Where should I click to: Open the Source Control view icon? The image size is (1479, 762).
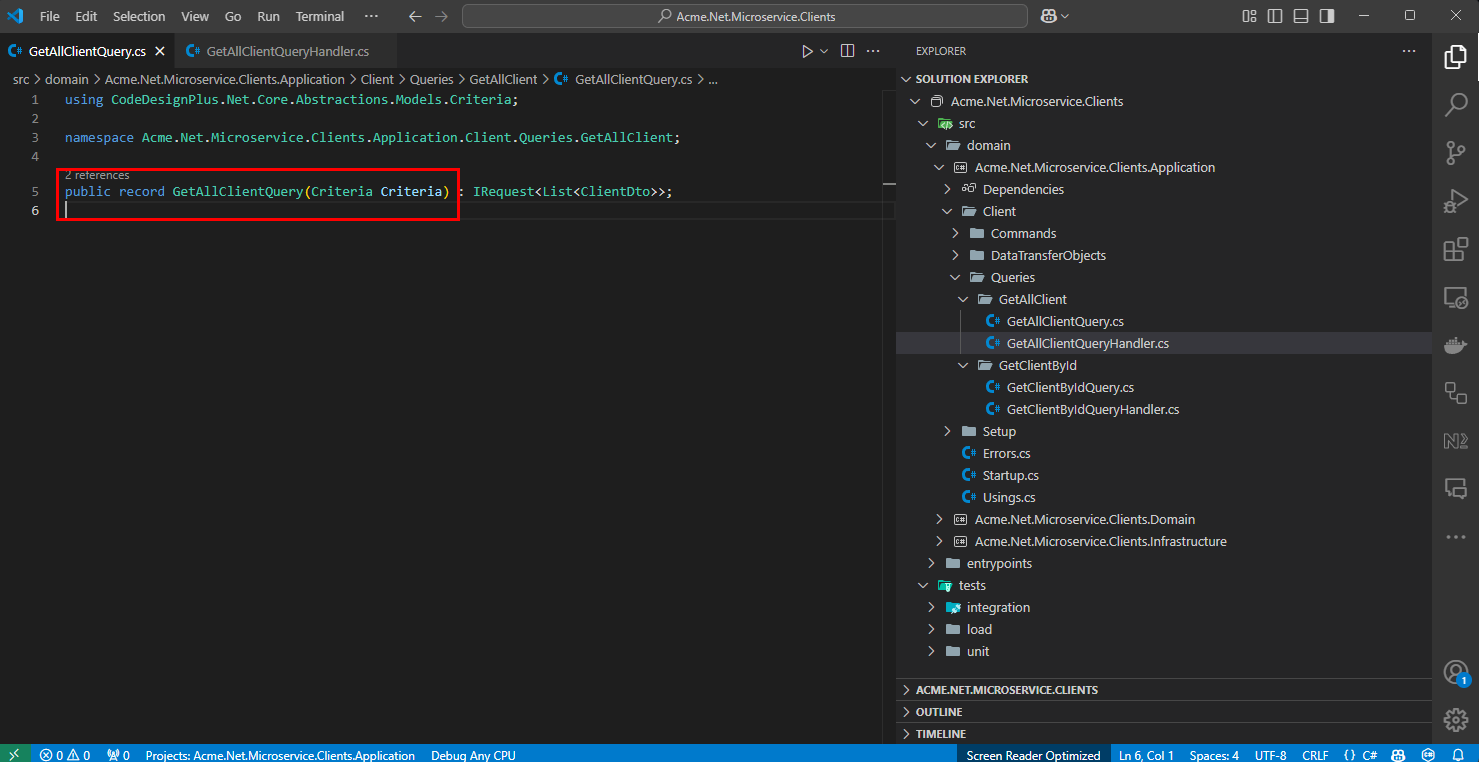[1455, 153]
